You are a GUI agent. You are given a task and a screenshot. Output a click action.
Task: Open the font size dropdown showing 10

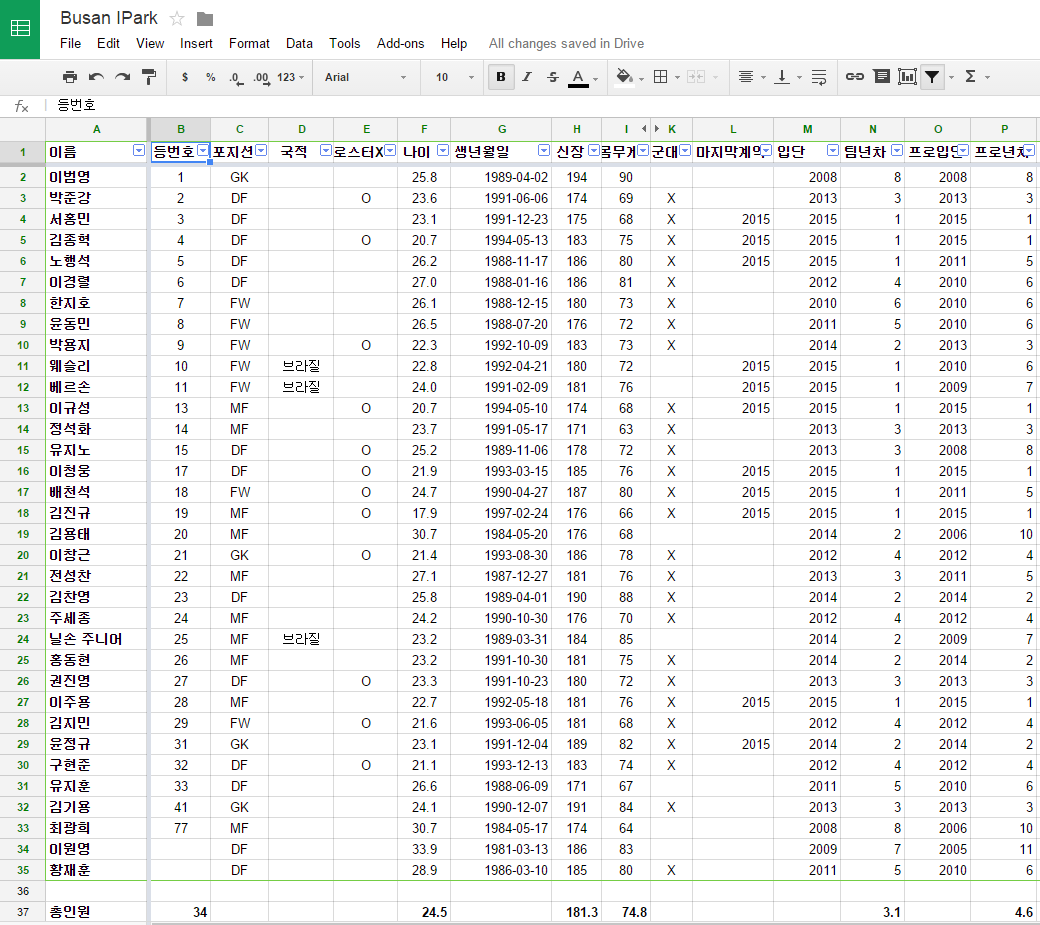point(453,77)
